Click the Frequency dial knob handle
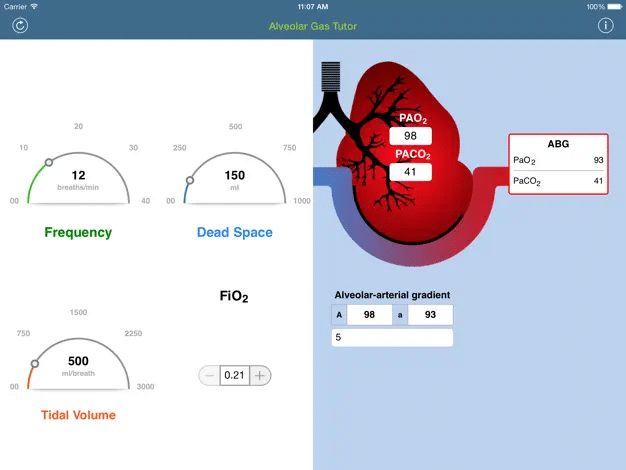This screenshot has height=470, width=626. click(49, 162)
